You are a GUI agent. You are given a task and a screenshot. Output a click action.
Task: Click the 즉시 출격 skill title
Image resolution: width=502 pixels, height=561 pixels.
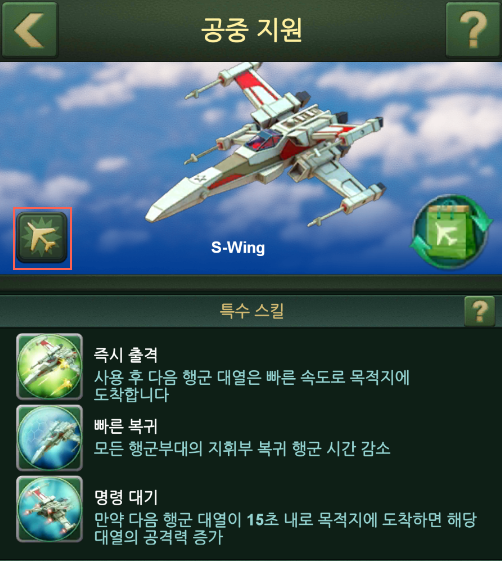pos(125,355)
